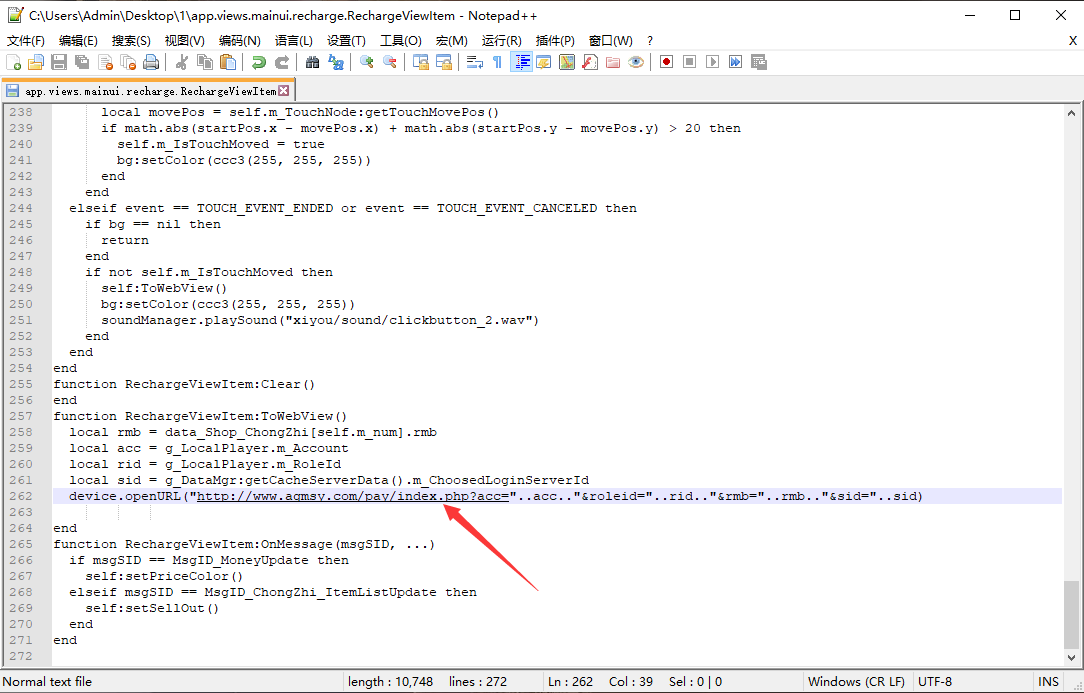The height and width of the screenshot is (693, 1084).
Task: Cut selection with the scissors icon
Action: 182,62
